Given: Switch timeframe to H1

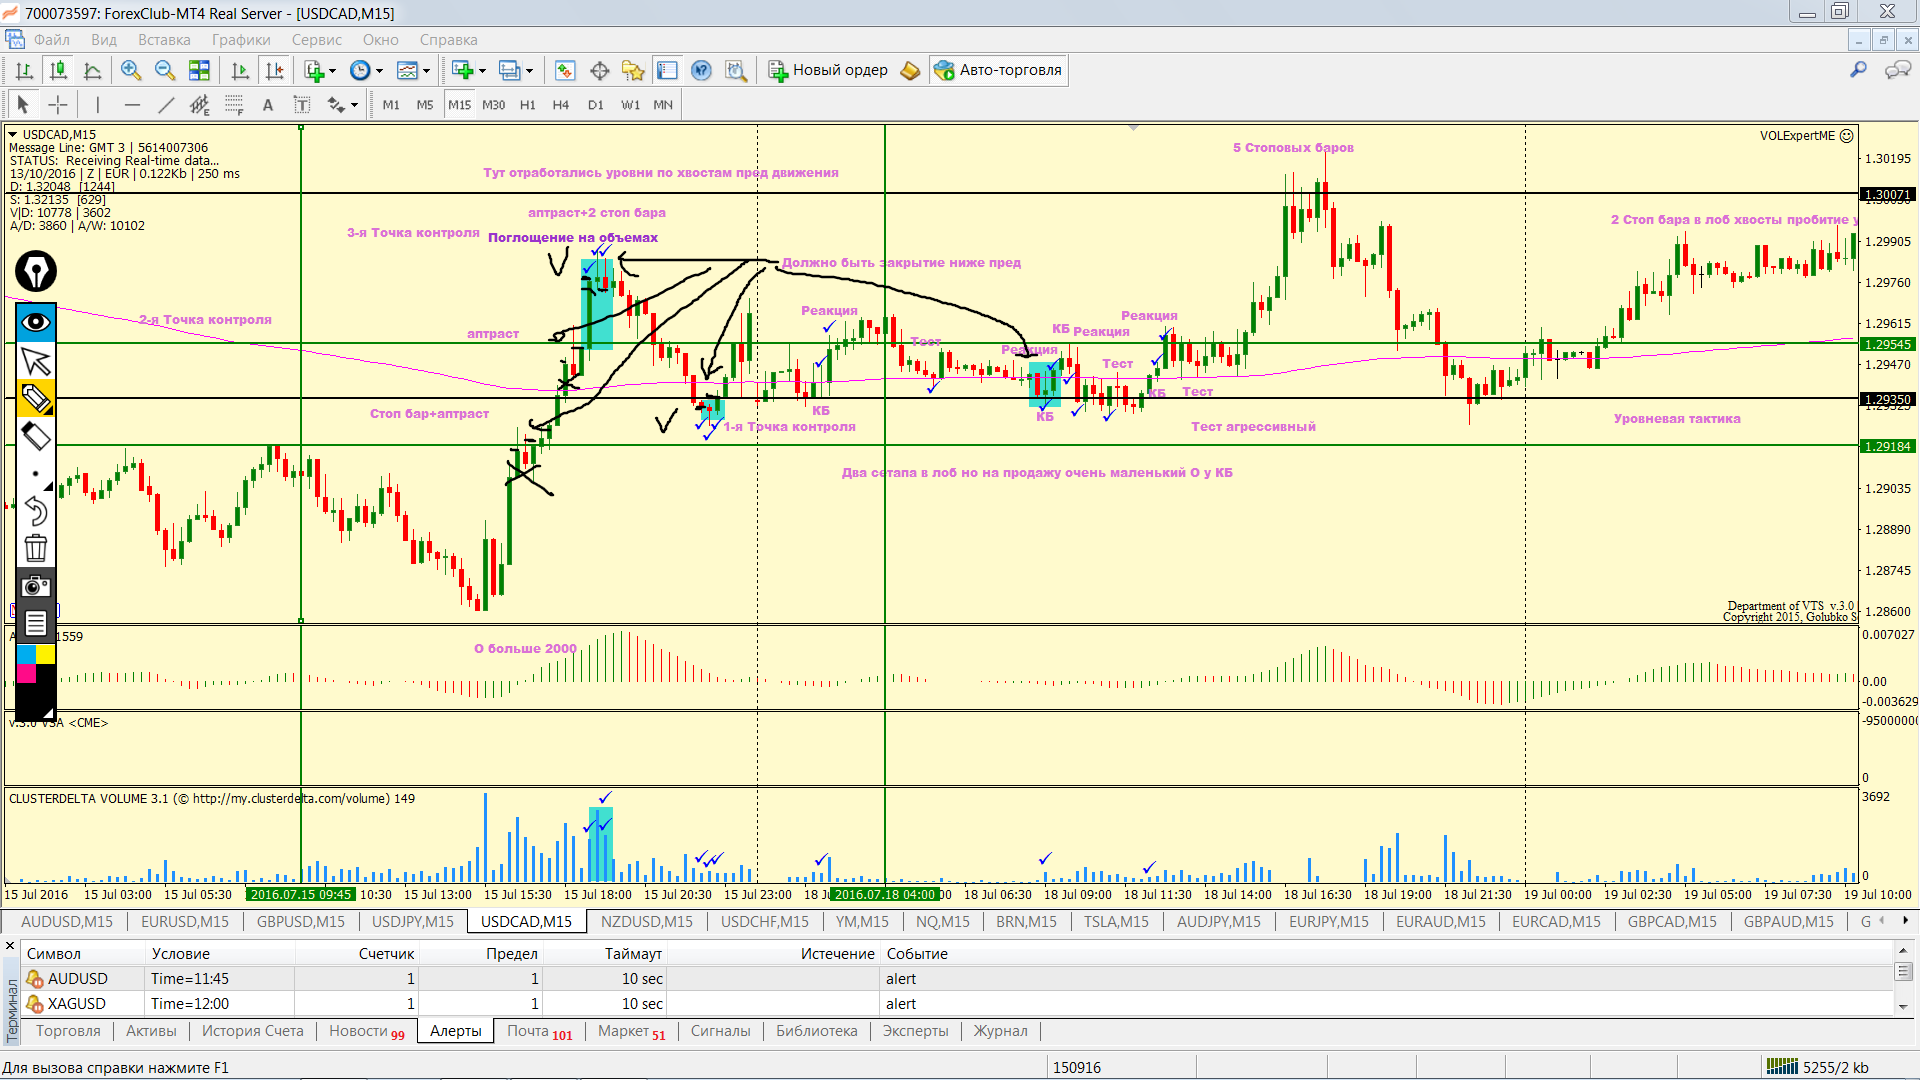Looking at the screenshot, I should click(x=528, y=104).
